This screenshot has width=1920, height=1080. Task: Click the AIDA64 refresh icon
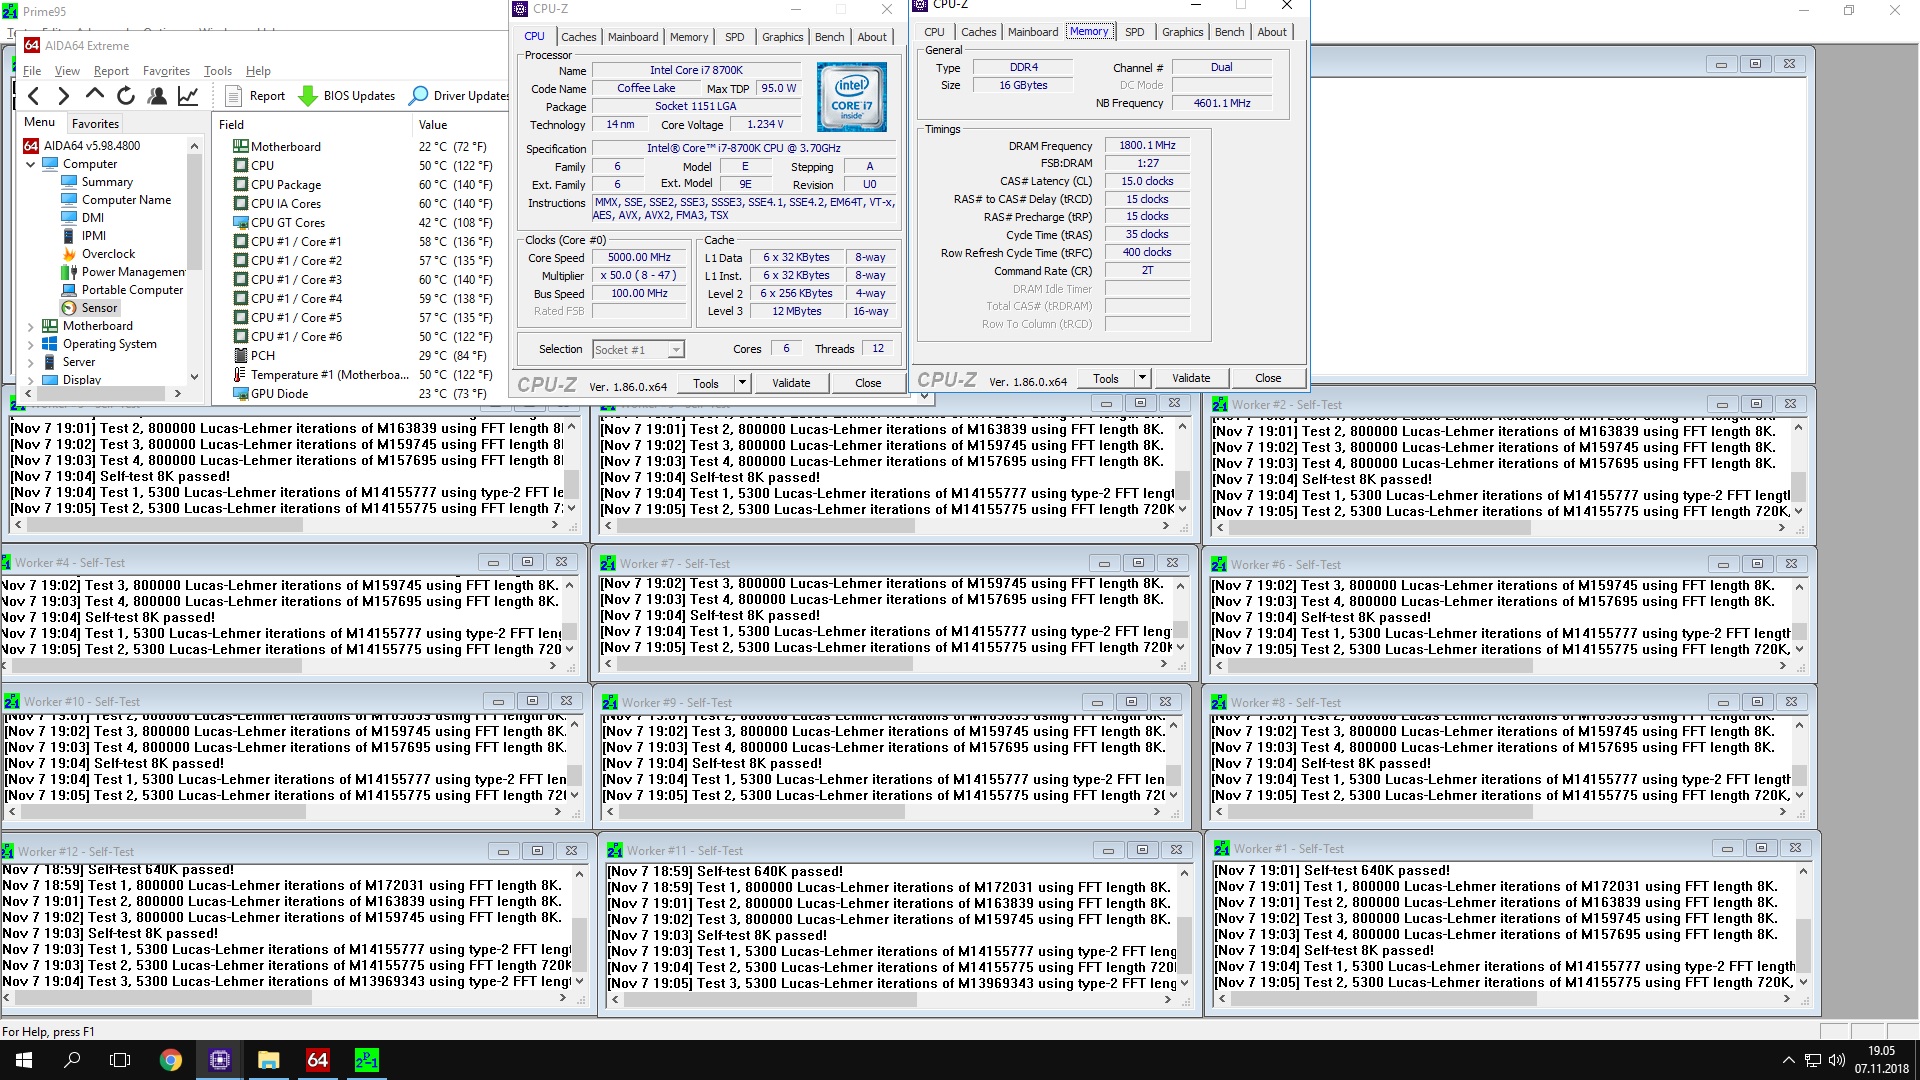pos(126,96)
